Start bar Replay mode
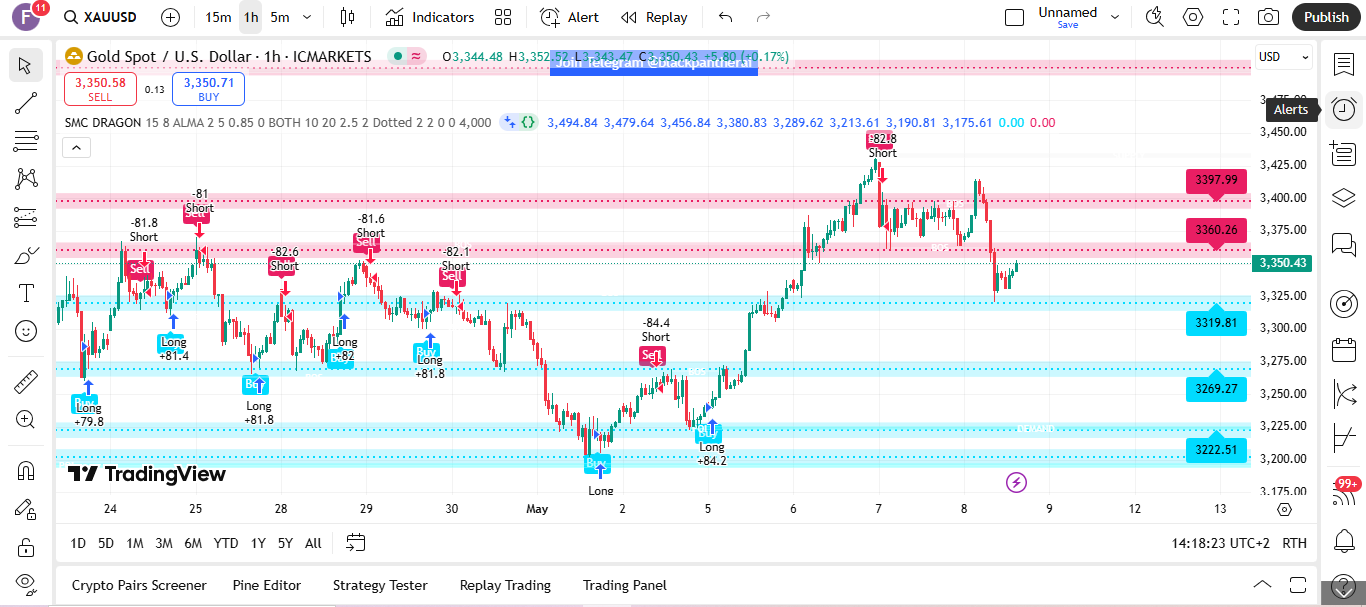The height and width of the screenshot is (607, 1366). point(655,17)
